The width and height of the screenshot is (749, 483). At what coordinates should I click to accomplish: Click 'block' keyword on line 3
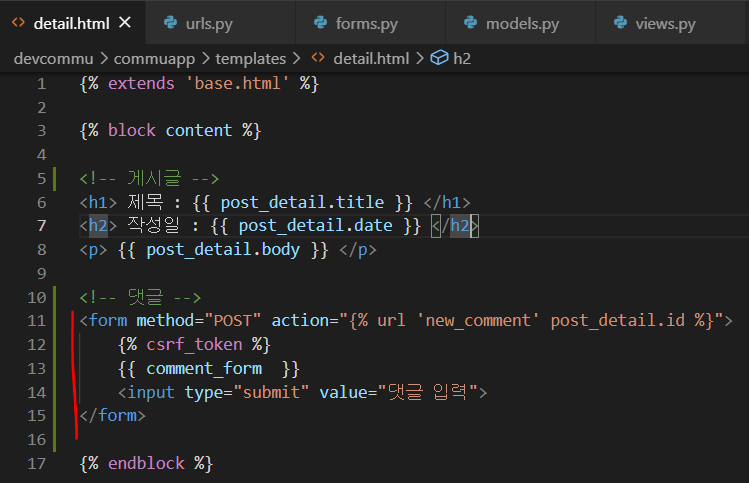click(131, 130)
